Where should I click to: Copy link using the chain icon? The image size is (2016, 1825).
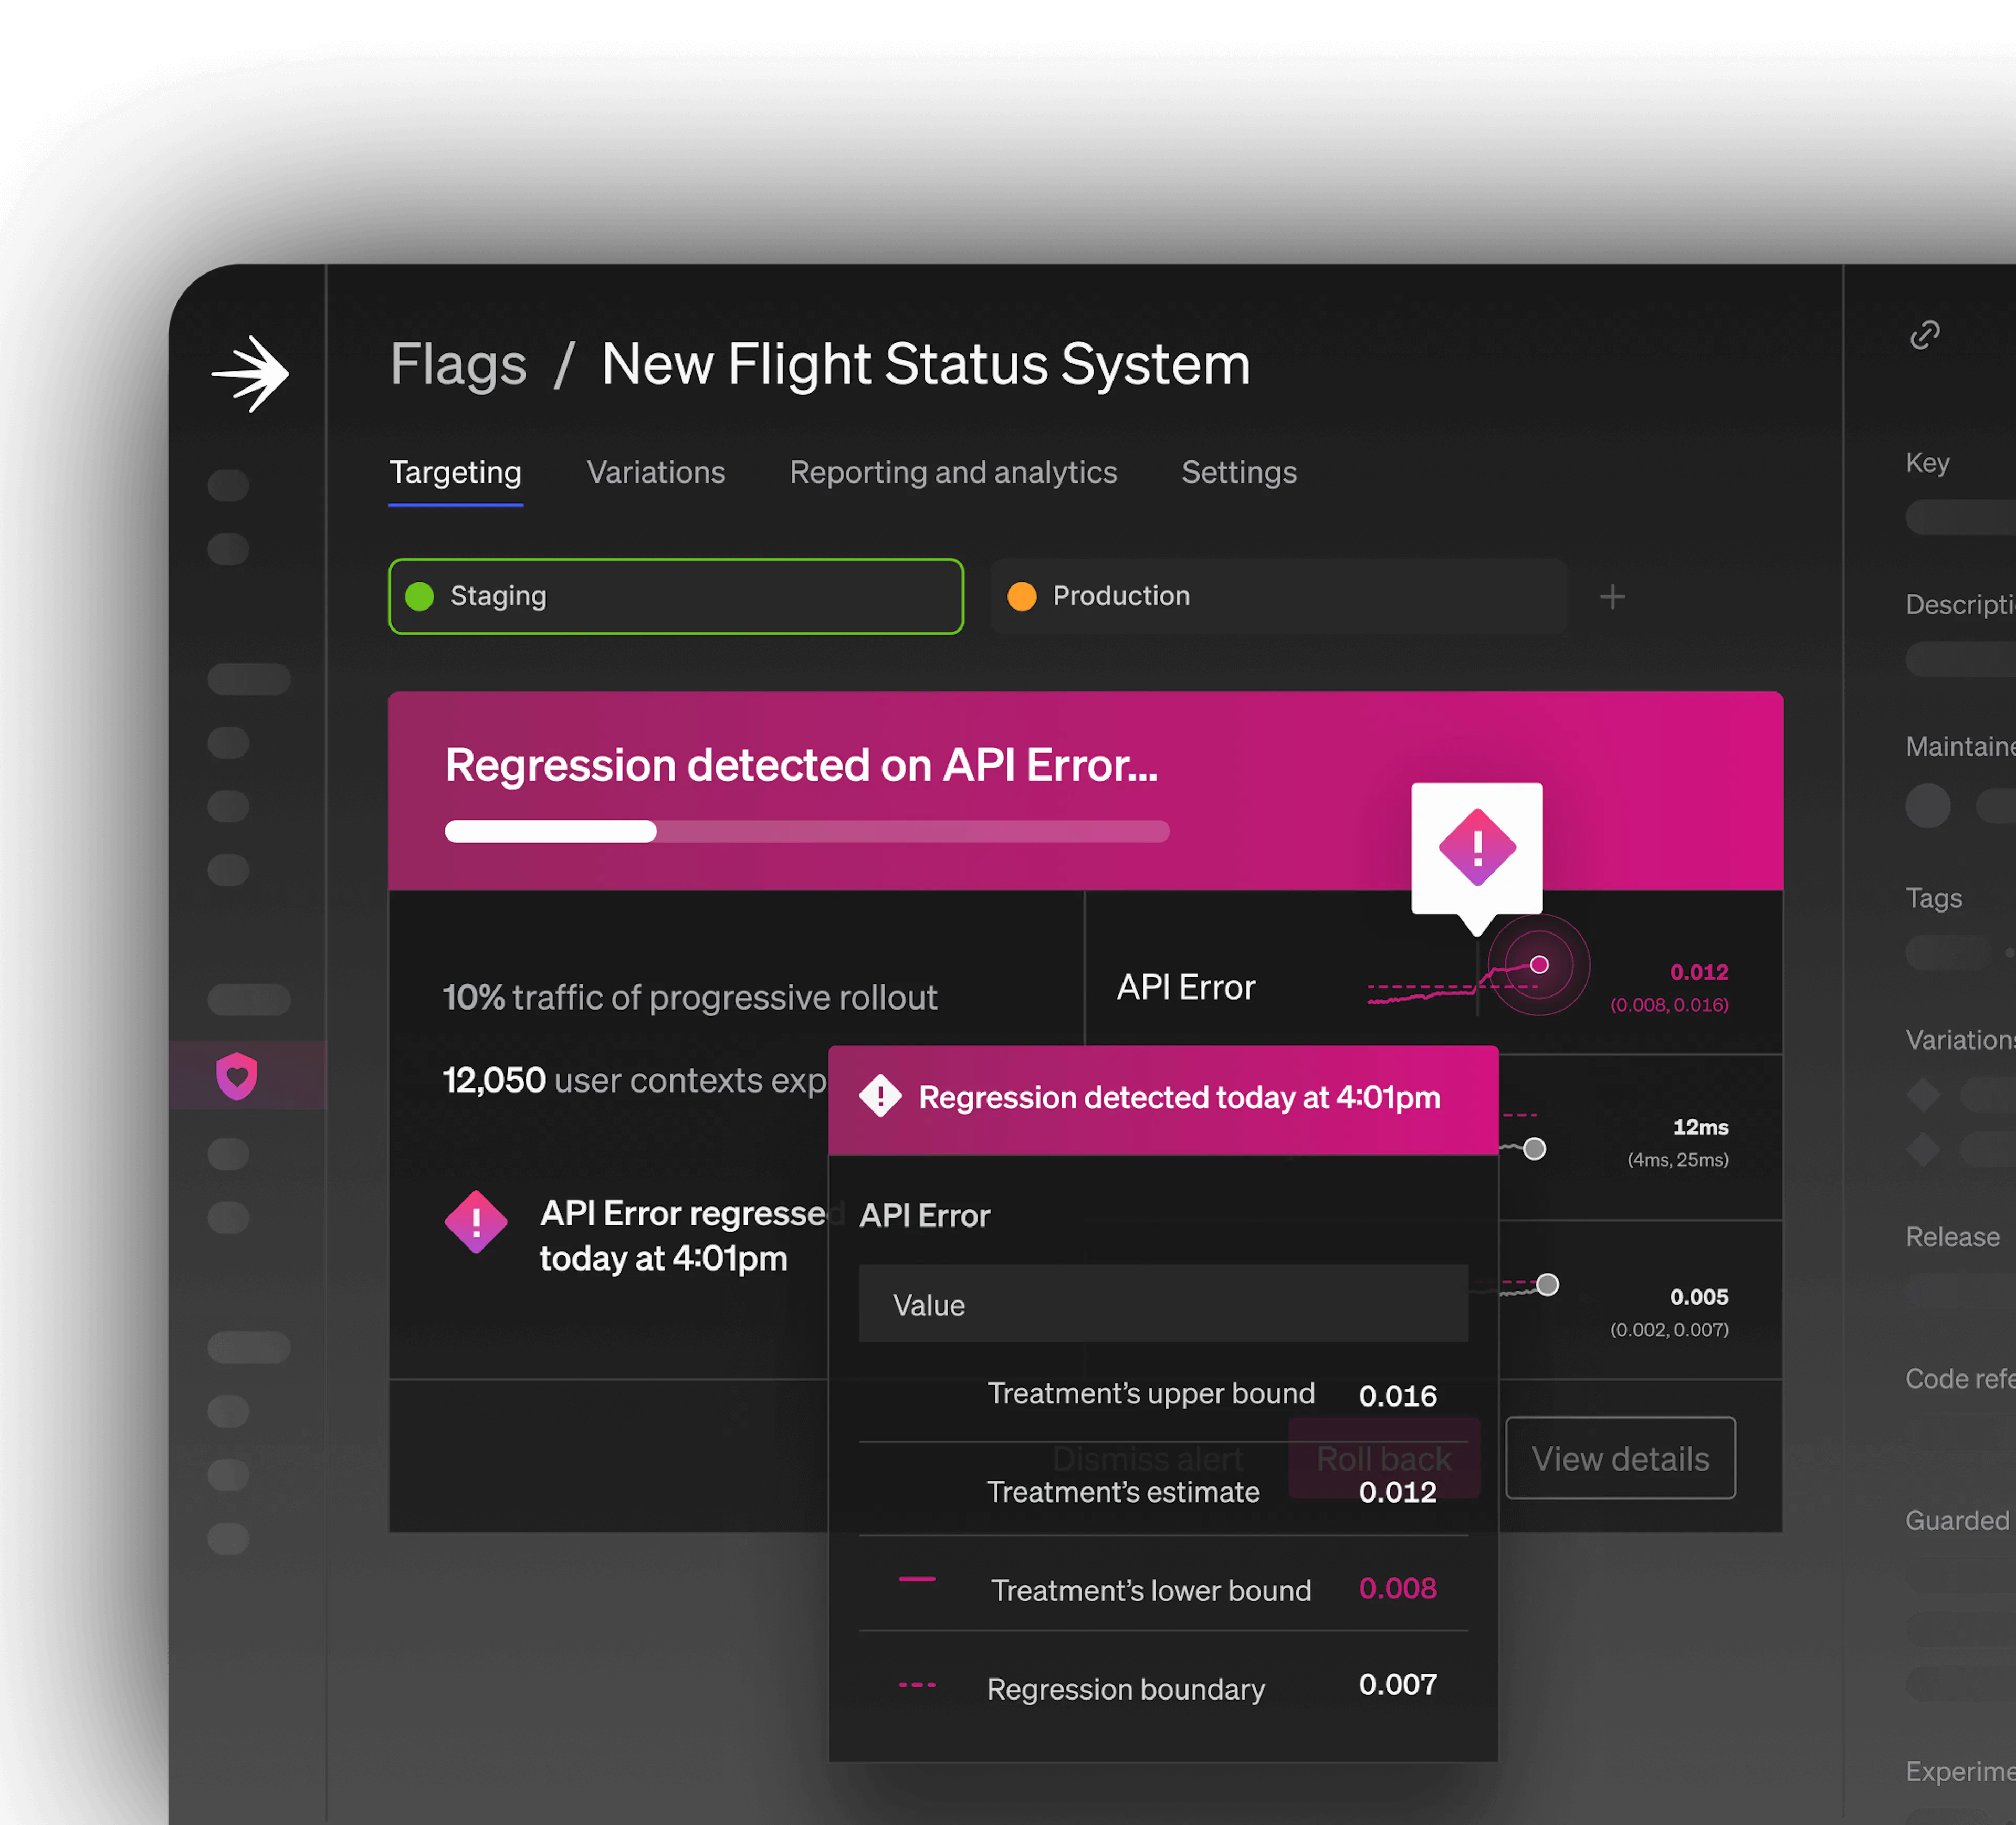pyautogui.click(x=1925, y=335)
